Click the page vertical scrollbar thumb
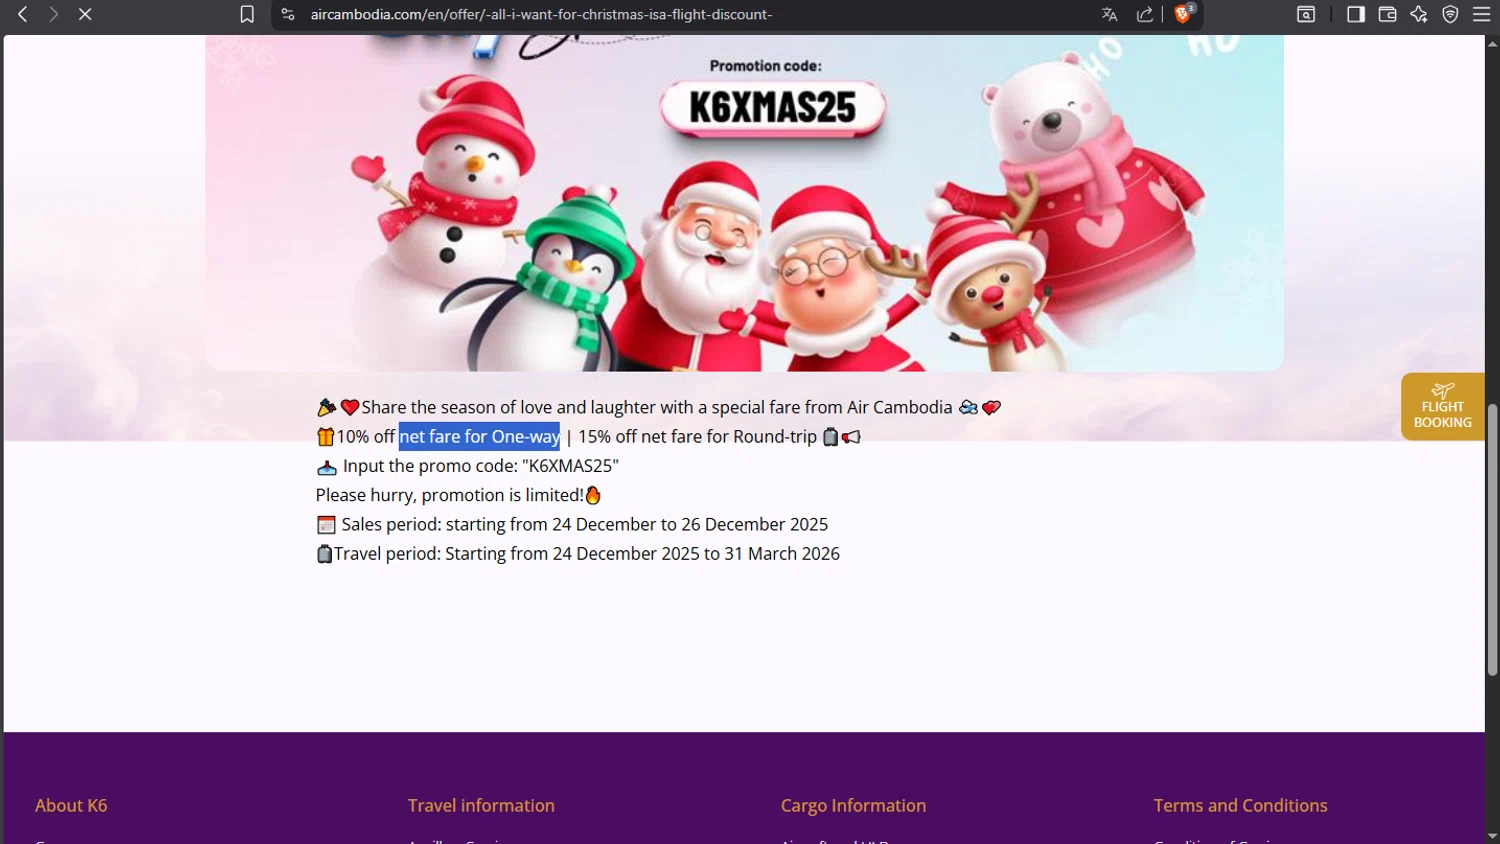Image resolution: width=1500 pixels, height=844 pixels. pyautogui.click(x=1492, y=540)
